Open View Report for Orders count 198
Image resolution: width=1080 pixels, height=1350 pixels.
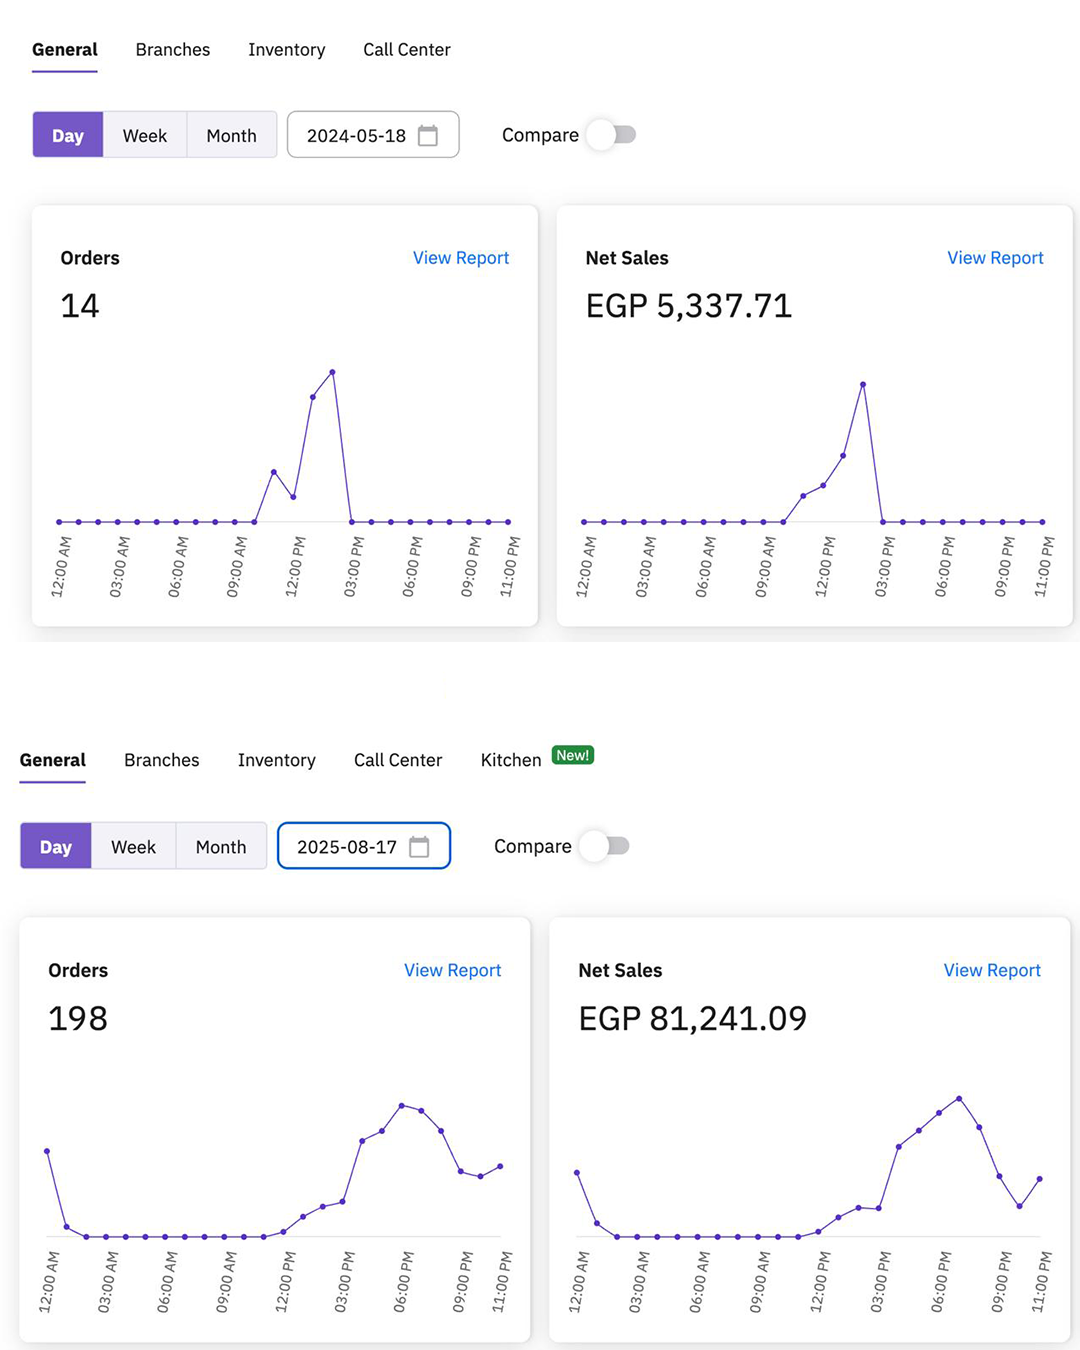point(453,970)
